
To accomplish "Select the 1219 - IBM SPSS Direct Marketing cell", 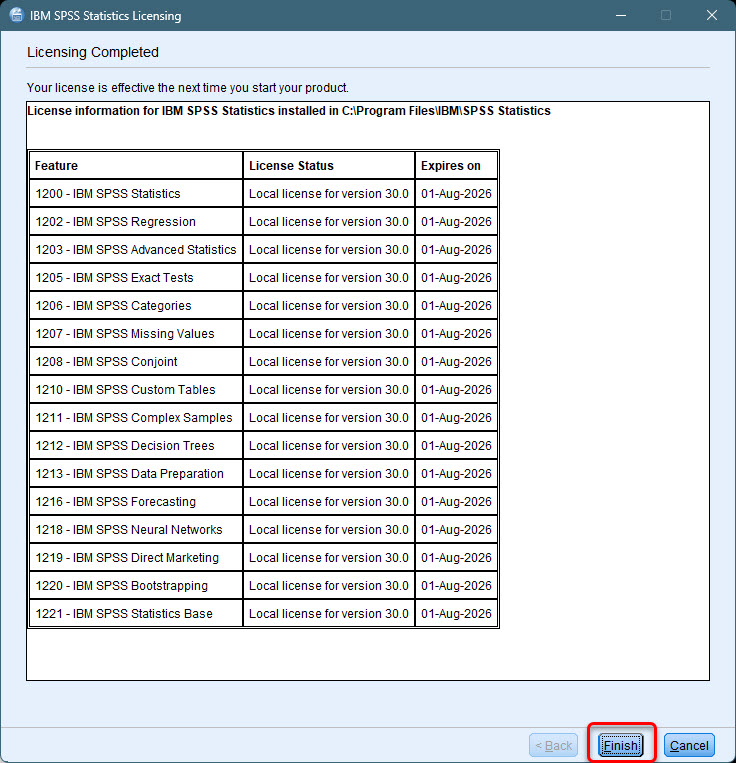I will (136, 557).
